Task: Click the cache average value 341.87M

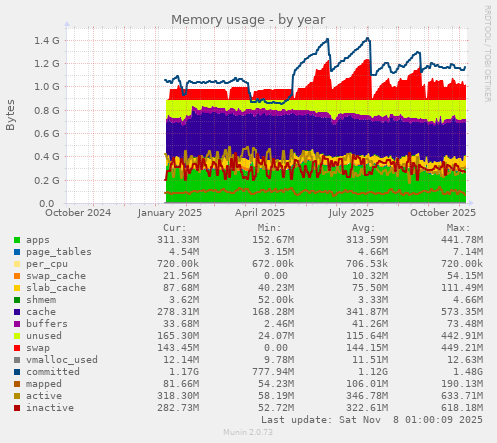Action: (x=367, y=312)
